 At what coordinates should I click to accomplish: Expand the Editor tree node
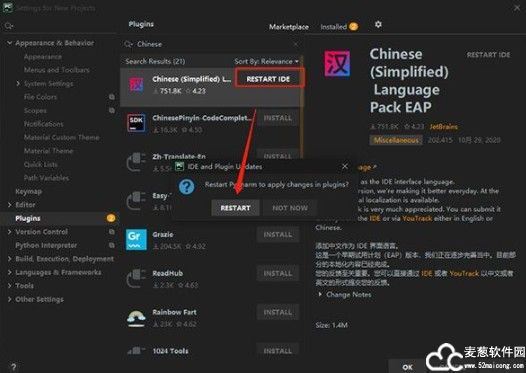[x=9, y=205]
